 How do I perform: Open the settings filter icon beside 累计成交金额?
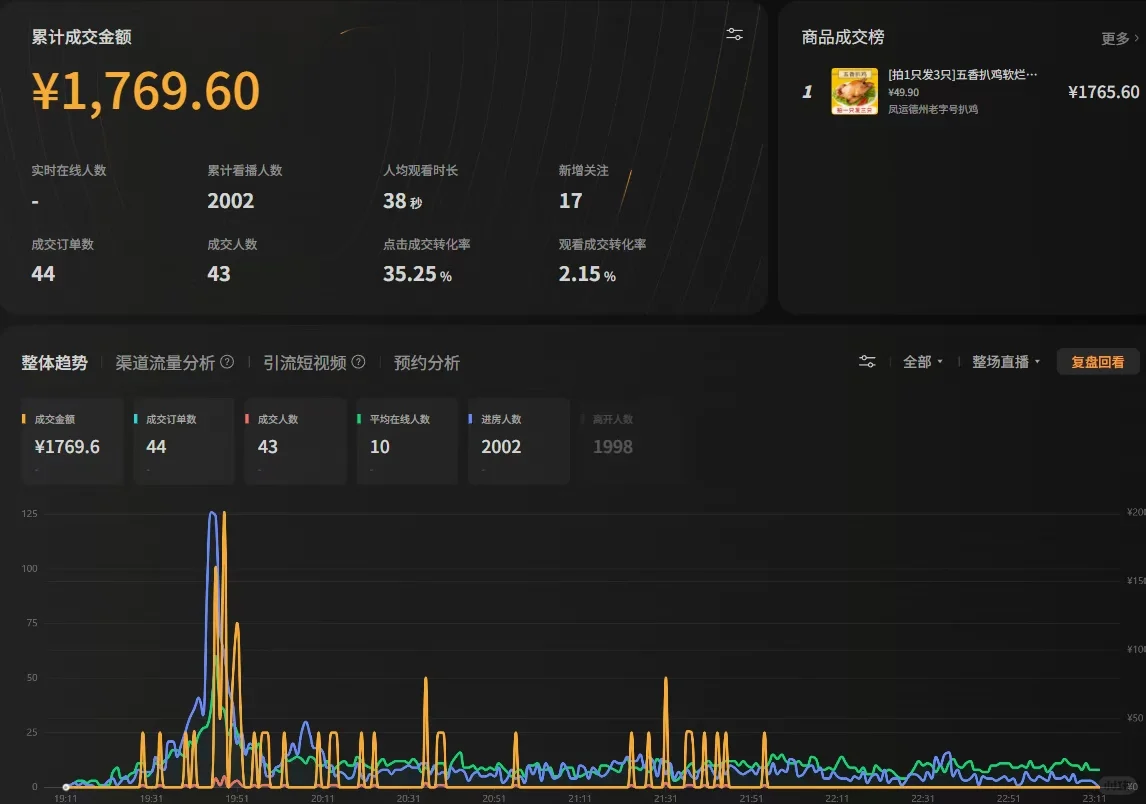(735, 34)
